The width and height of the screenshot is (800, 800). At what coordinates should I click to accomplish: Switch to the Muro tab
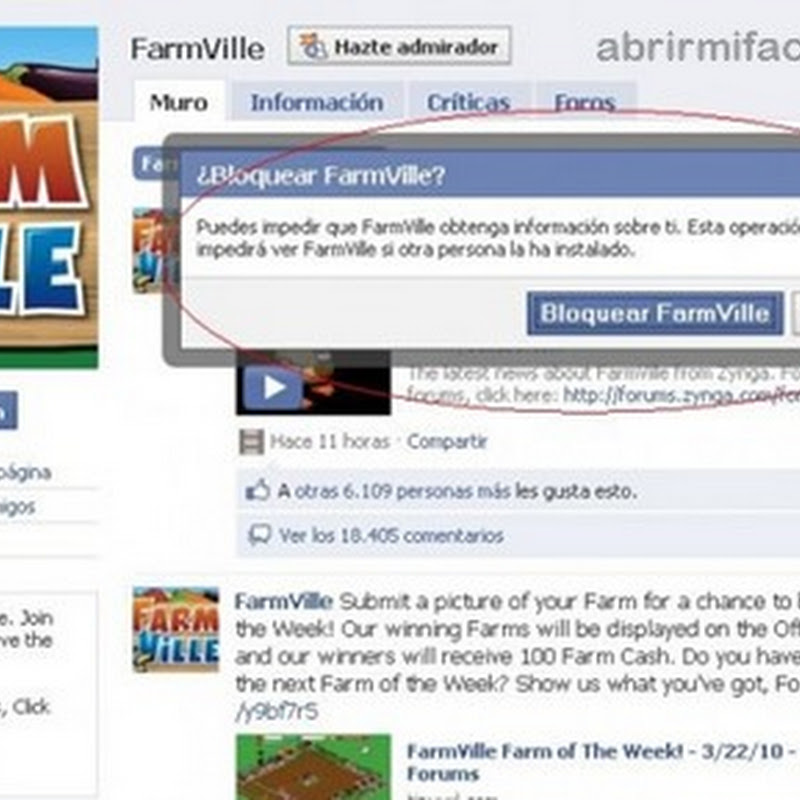(179, 102)
